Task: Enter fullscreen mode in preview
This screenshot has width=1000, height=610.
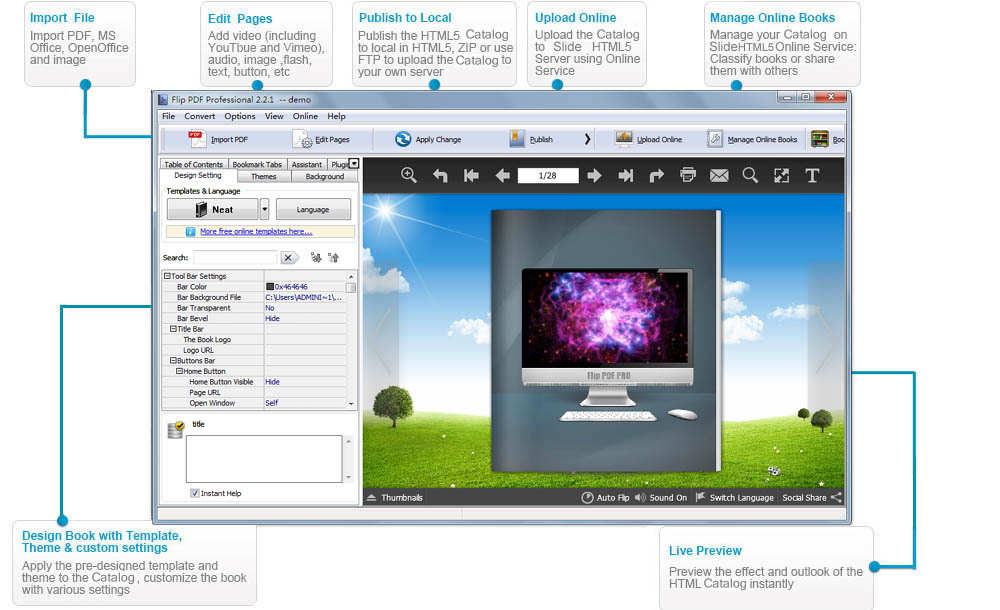Action: pyautogui.click(x=781, y=176)
